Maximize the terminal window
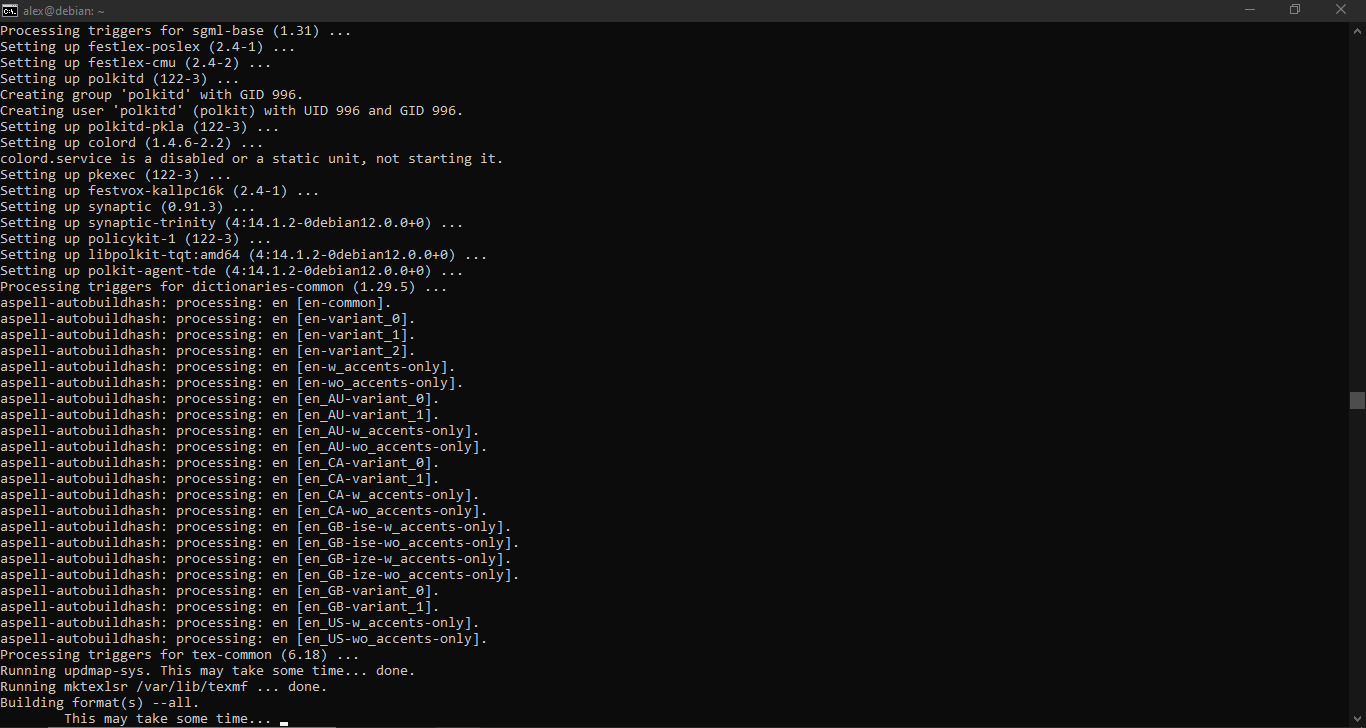 pyautogui.click(x=1295, y=9)
